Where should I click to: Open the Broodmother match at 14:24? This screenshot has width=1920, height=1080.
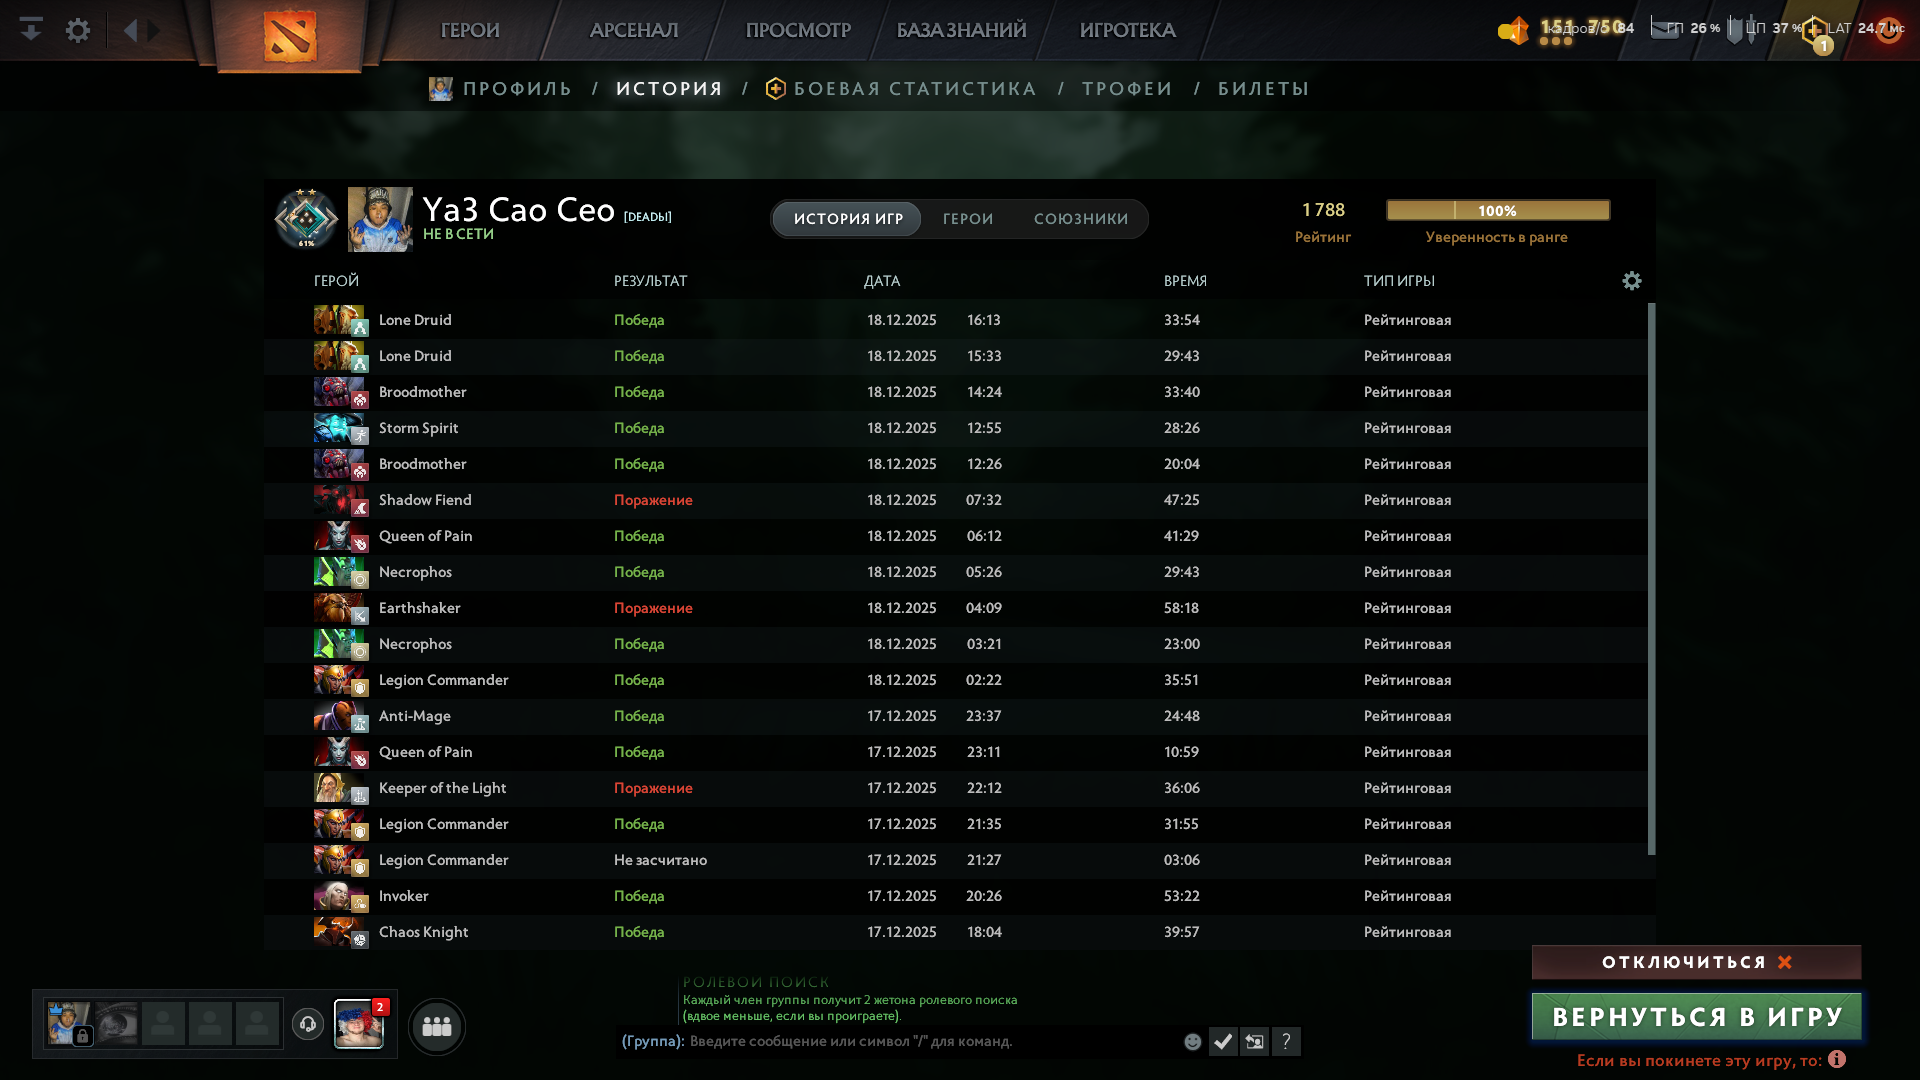(955, 392)
